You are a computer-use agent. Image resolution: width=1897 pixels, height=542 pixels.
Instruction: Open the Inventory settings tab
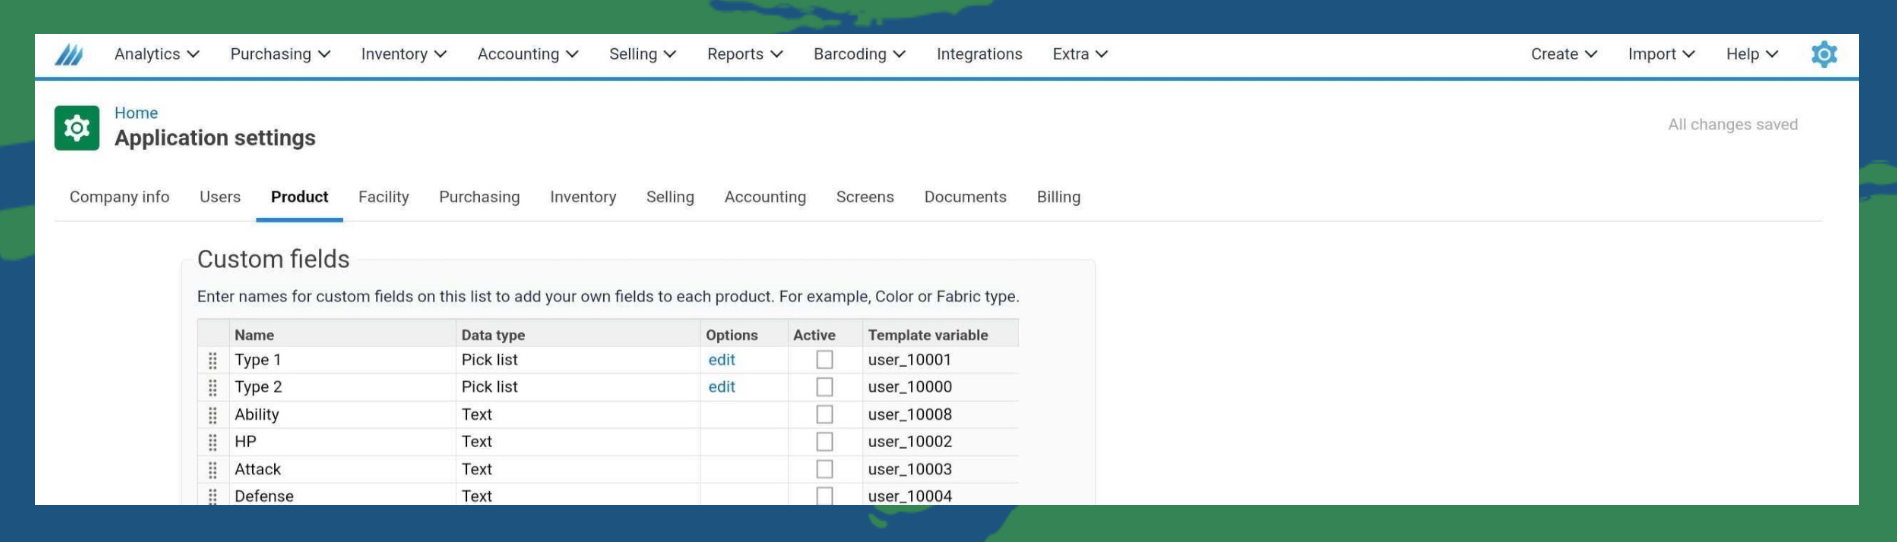coord(583,197)
